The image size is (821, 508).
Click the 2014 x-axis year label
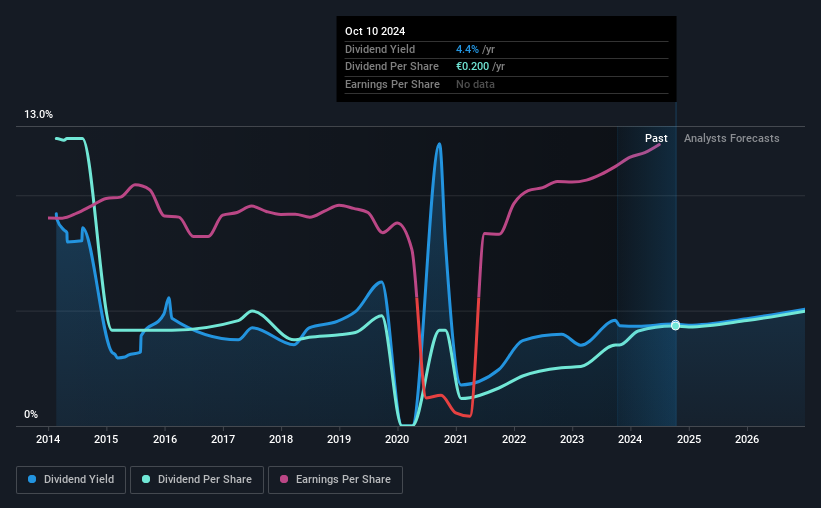48,439
